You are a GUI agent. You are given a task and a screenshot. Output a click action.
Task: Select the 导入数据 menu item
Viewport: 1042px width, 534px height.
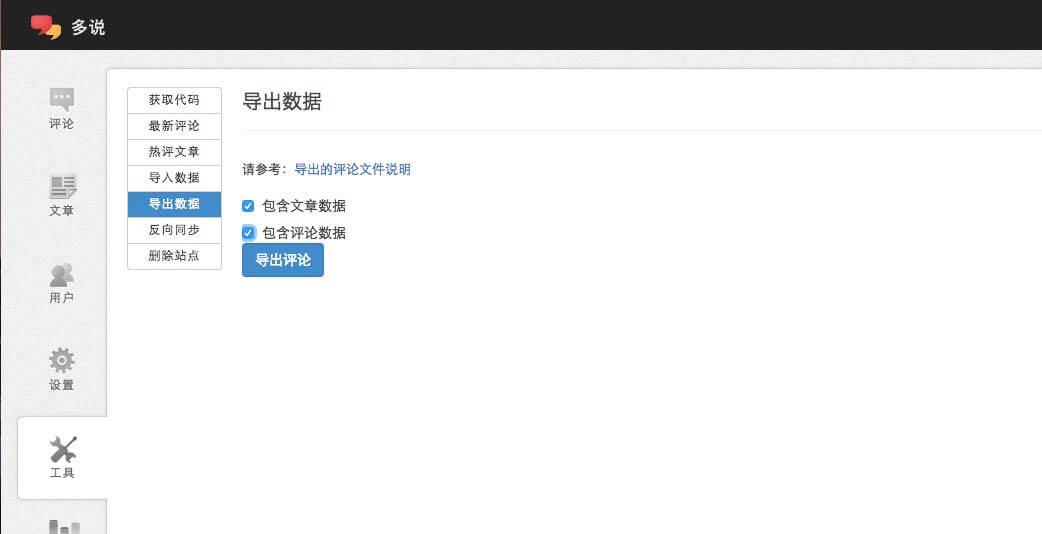click(174, 178)
